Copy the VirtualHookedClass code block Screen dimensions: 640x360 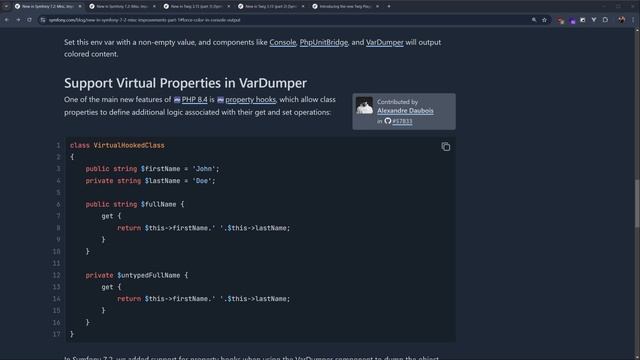pos(446,147)
